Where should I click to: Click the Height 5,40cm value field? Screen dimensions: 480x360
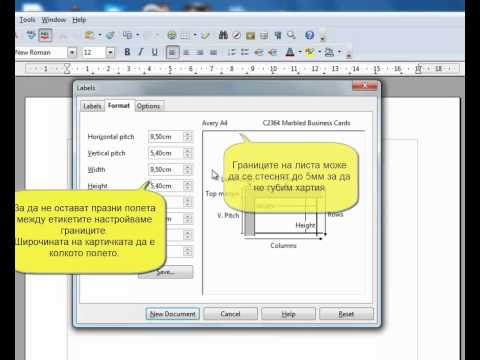166,186
